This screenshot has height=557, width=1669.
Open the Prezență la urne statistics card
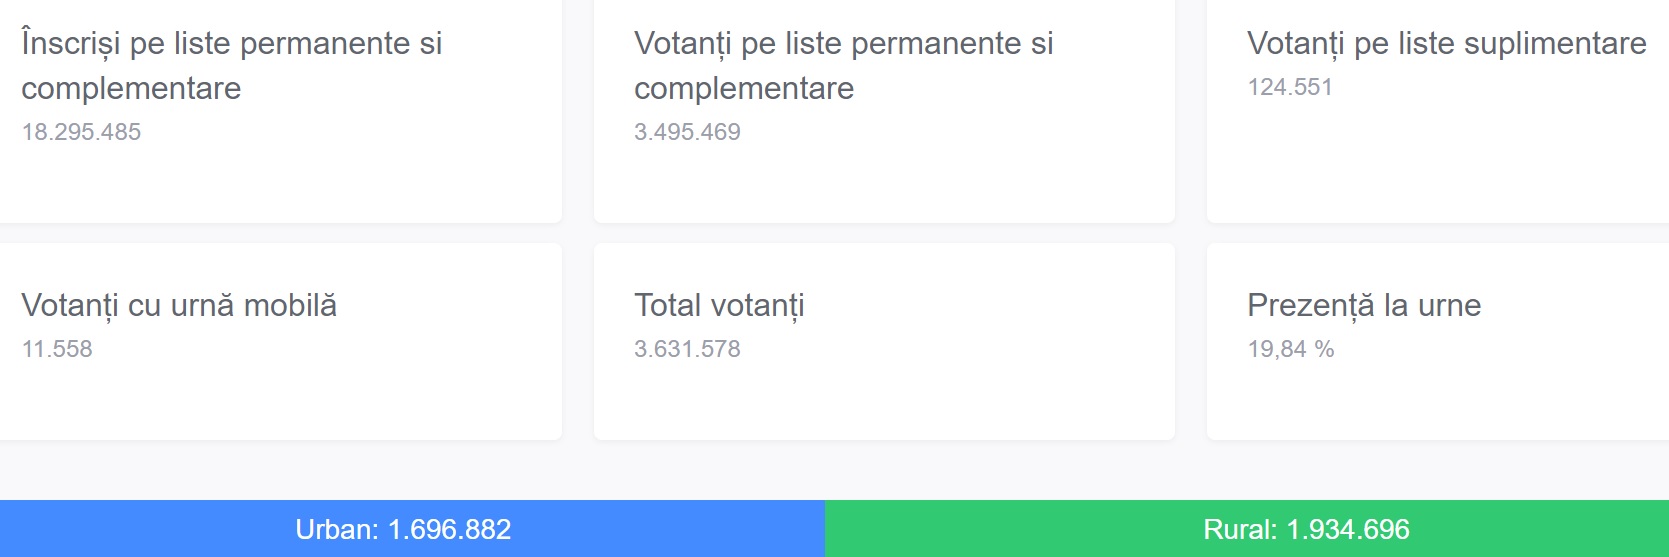click(1437, 400)
